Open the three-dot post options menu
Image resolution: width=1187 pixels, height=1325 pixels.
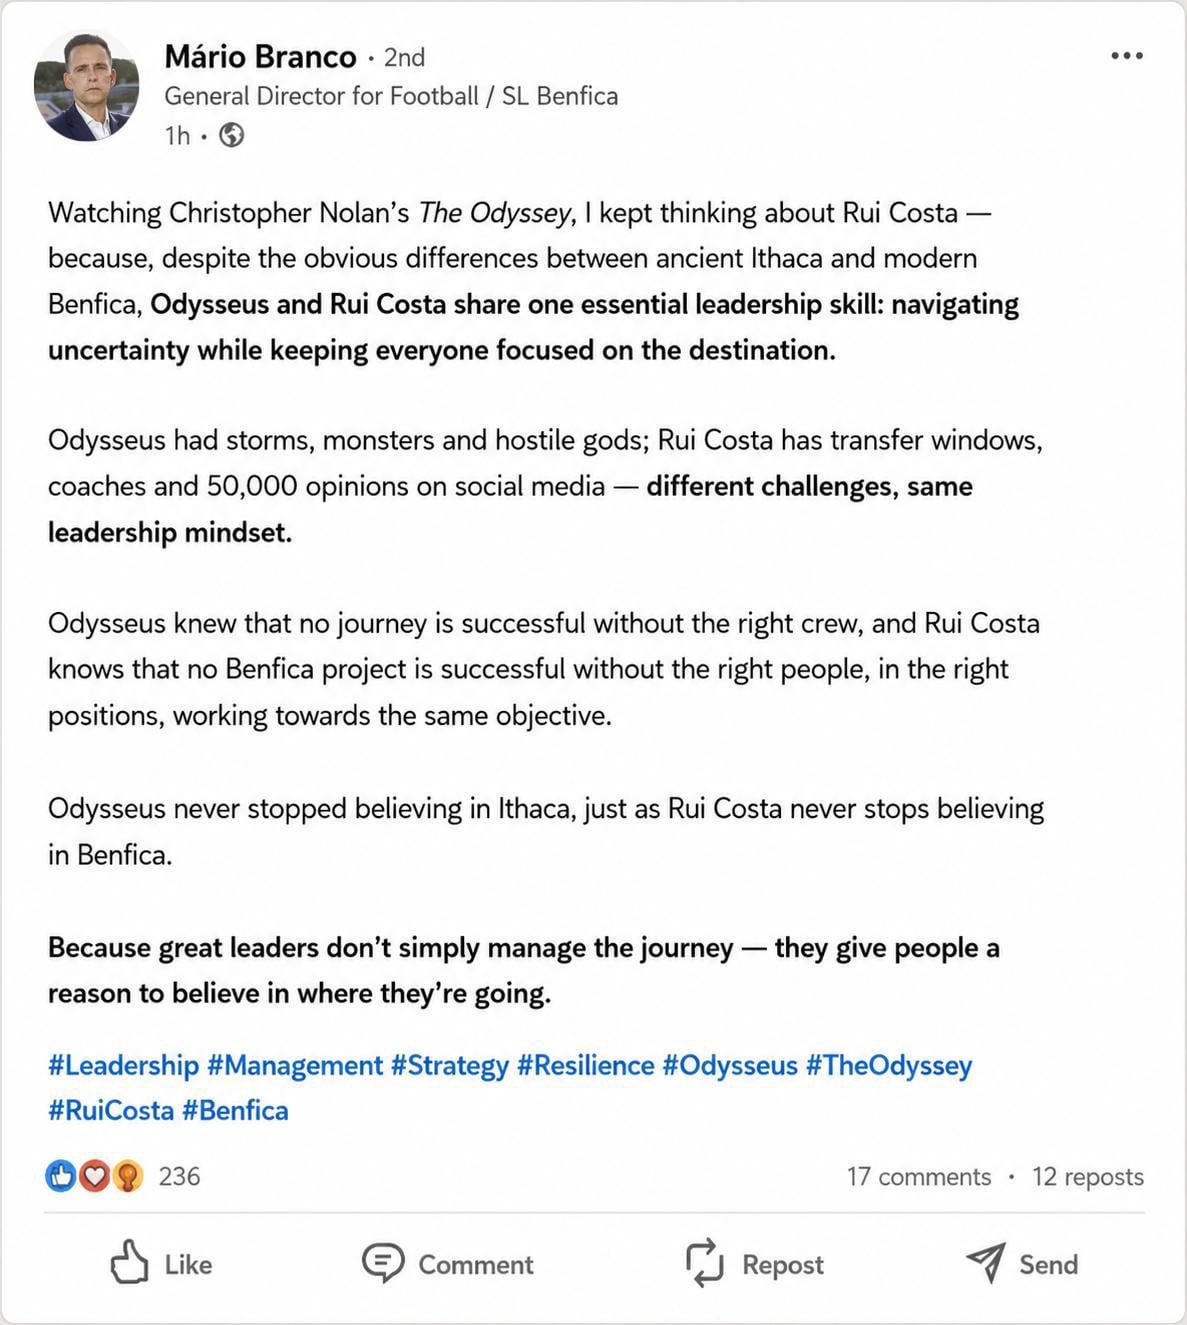point(1127,56)
